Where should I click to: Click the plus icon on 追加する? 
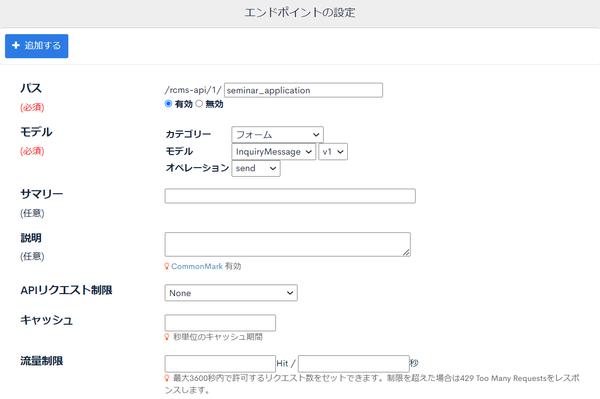[16, 46]
